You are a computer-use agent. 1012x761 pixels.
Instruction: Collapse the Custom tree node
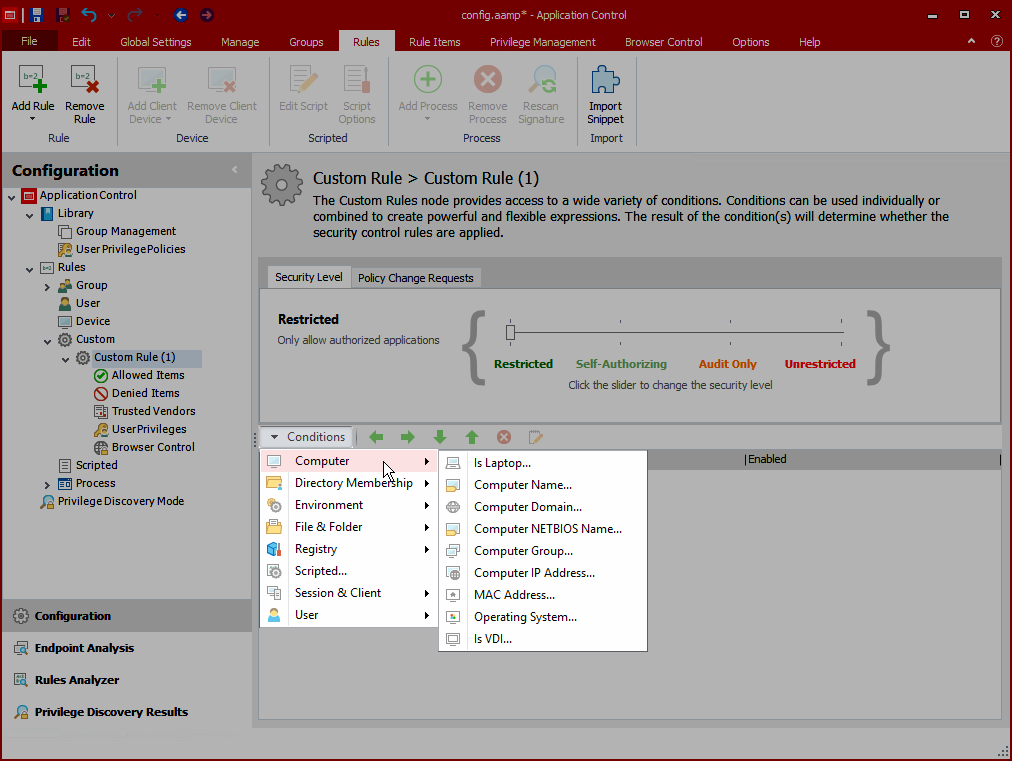(x=47, y=340)
